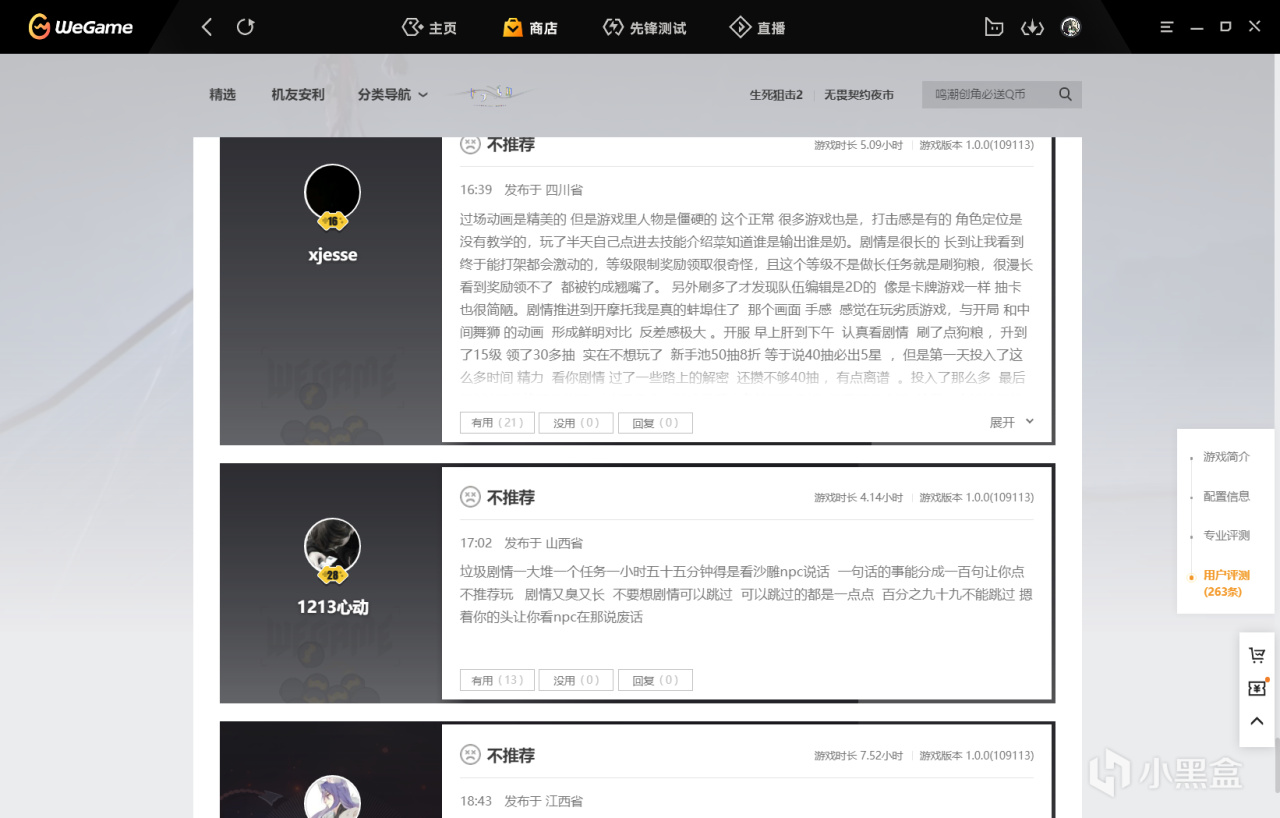
Task: Jump to 用户评测 (263条) section
Action: pyautogui.click(x=1226, y=583)
